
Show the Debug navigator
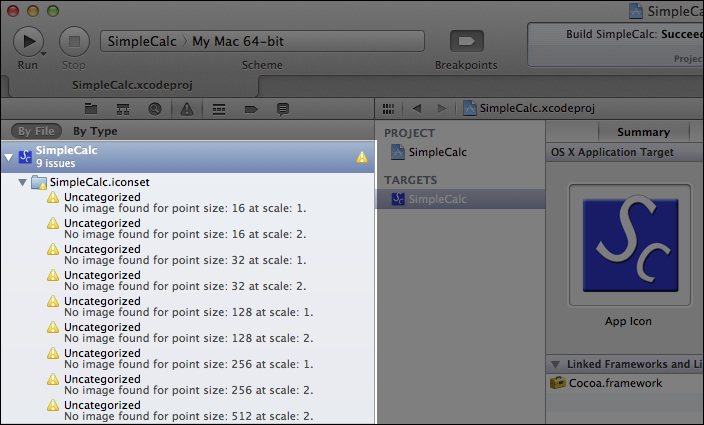tap(219, 109)
